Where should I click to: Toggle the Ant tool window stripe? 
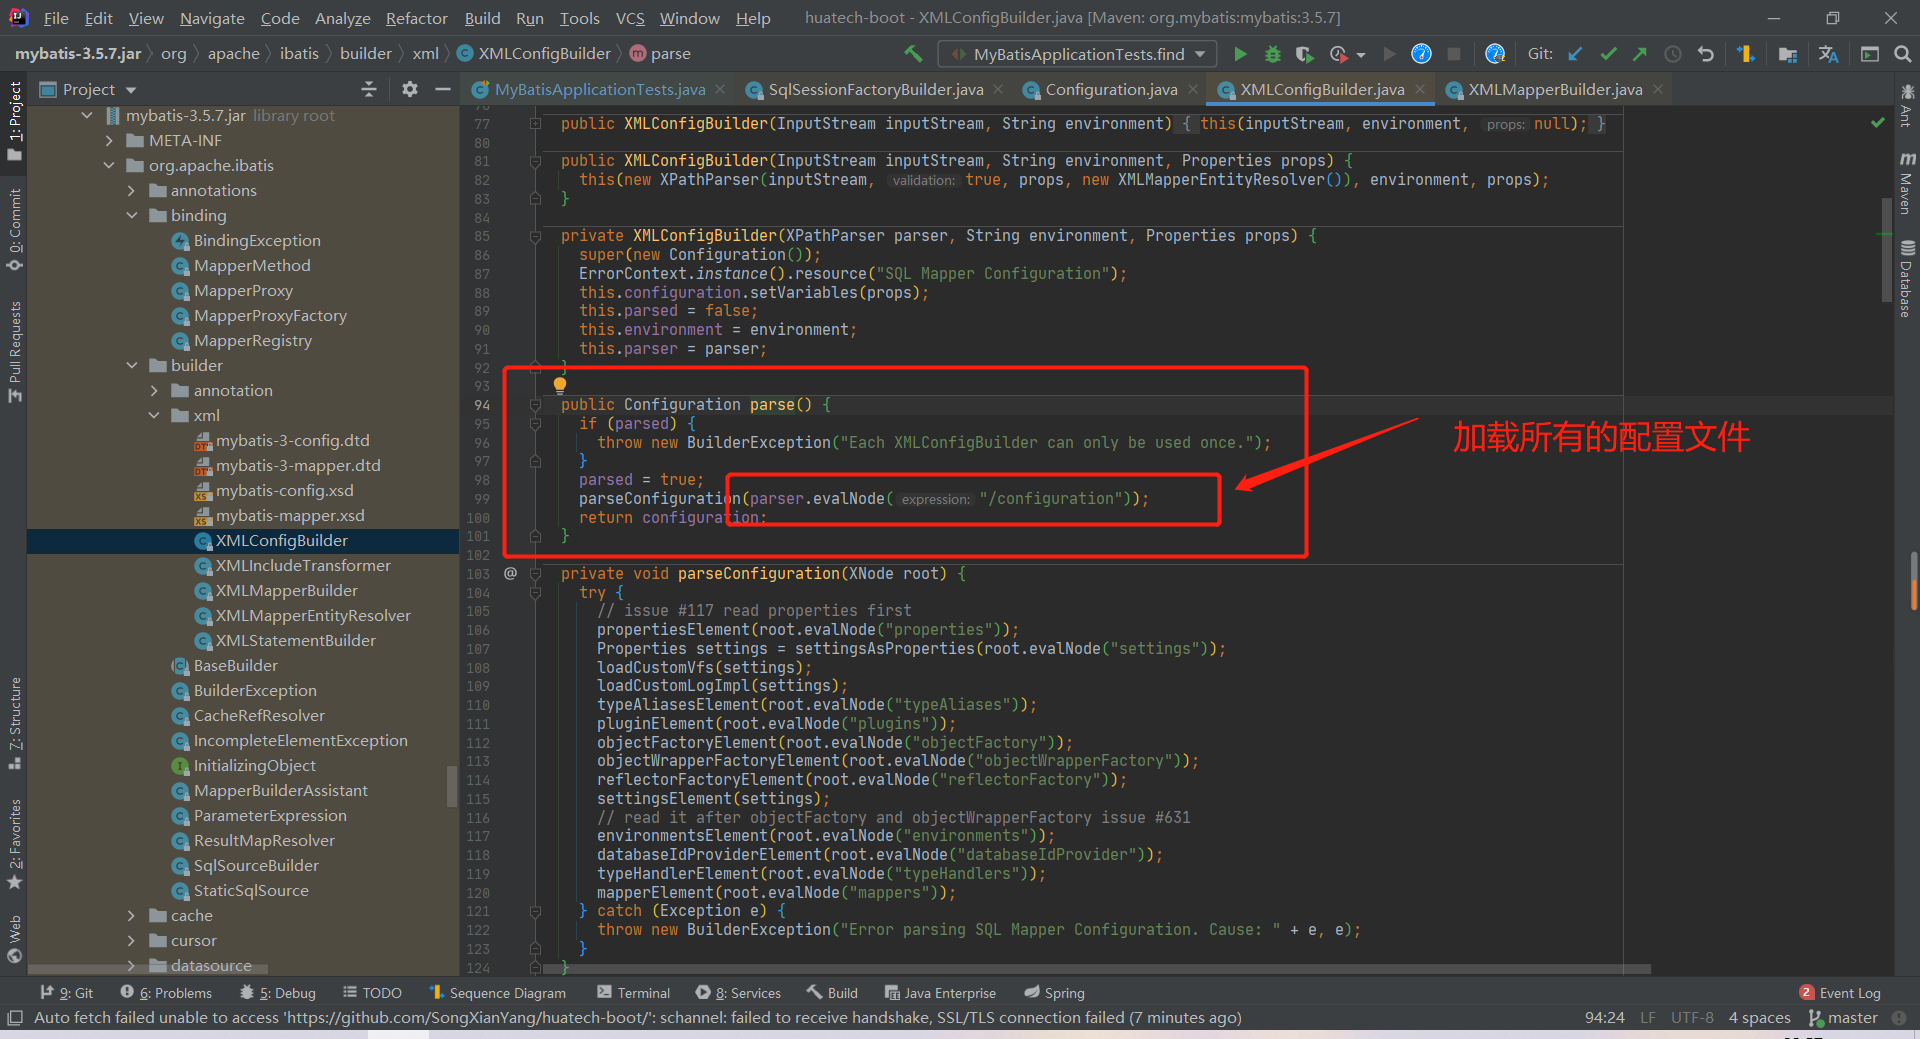(1906, 105)
